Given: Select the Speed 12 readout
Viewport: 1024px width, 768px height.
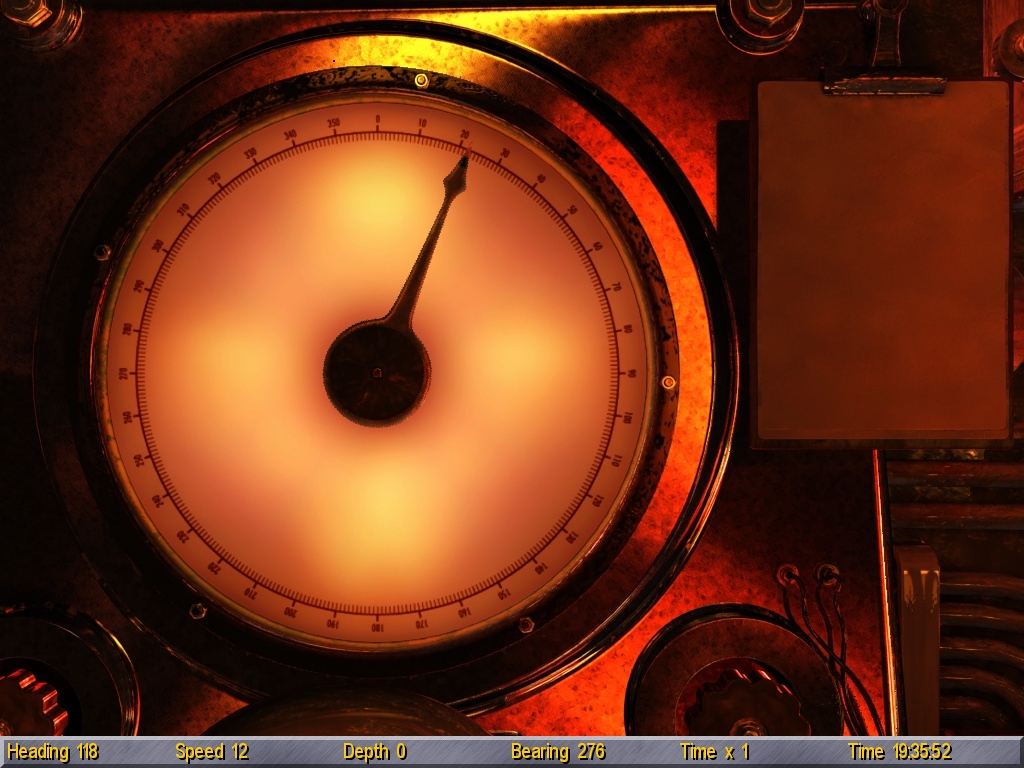Looking at the screenshot, I should pos(211,752).
